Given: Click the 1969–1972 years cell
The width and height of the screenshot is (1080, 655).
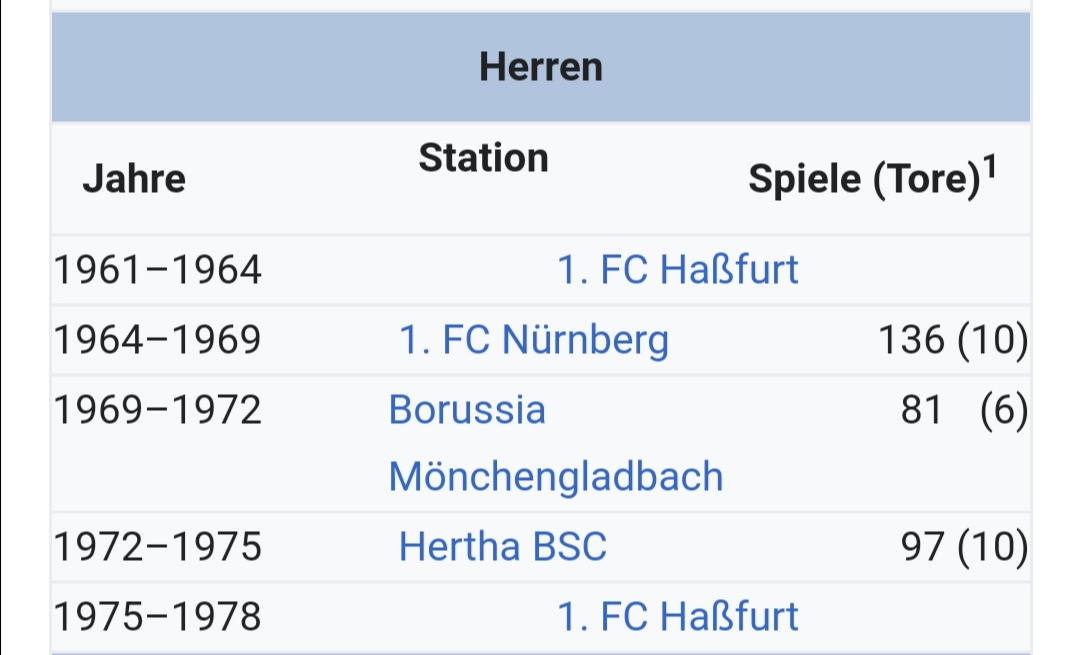Looking at the screenshot, I should tap(157, 410).
